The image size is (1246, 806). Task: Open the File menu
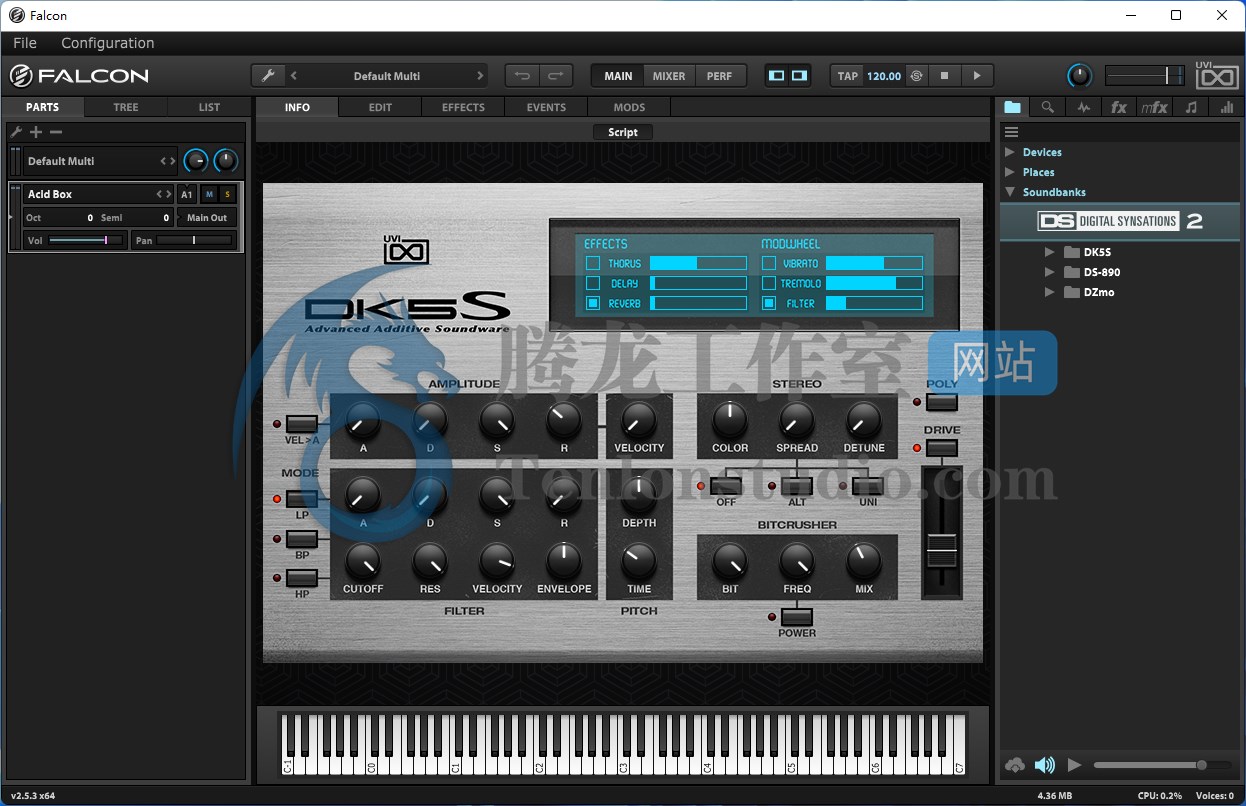tap(25, 43)
